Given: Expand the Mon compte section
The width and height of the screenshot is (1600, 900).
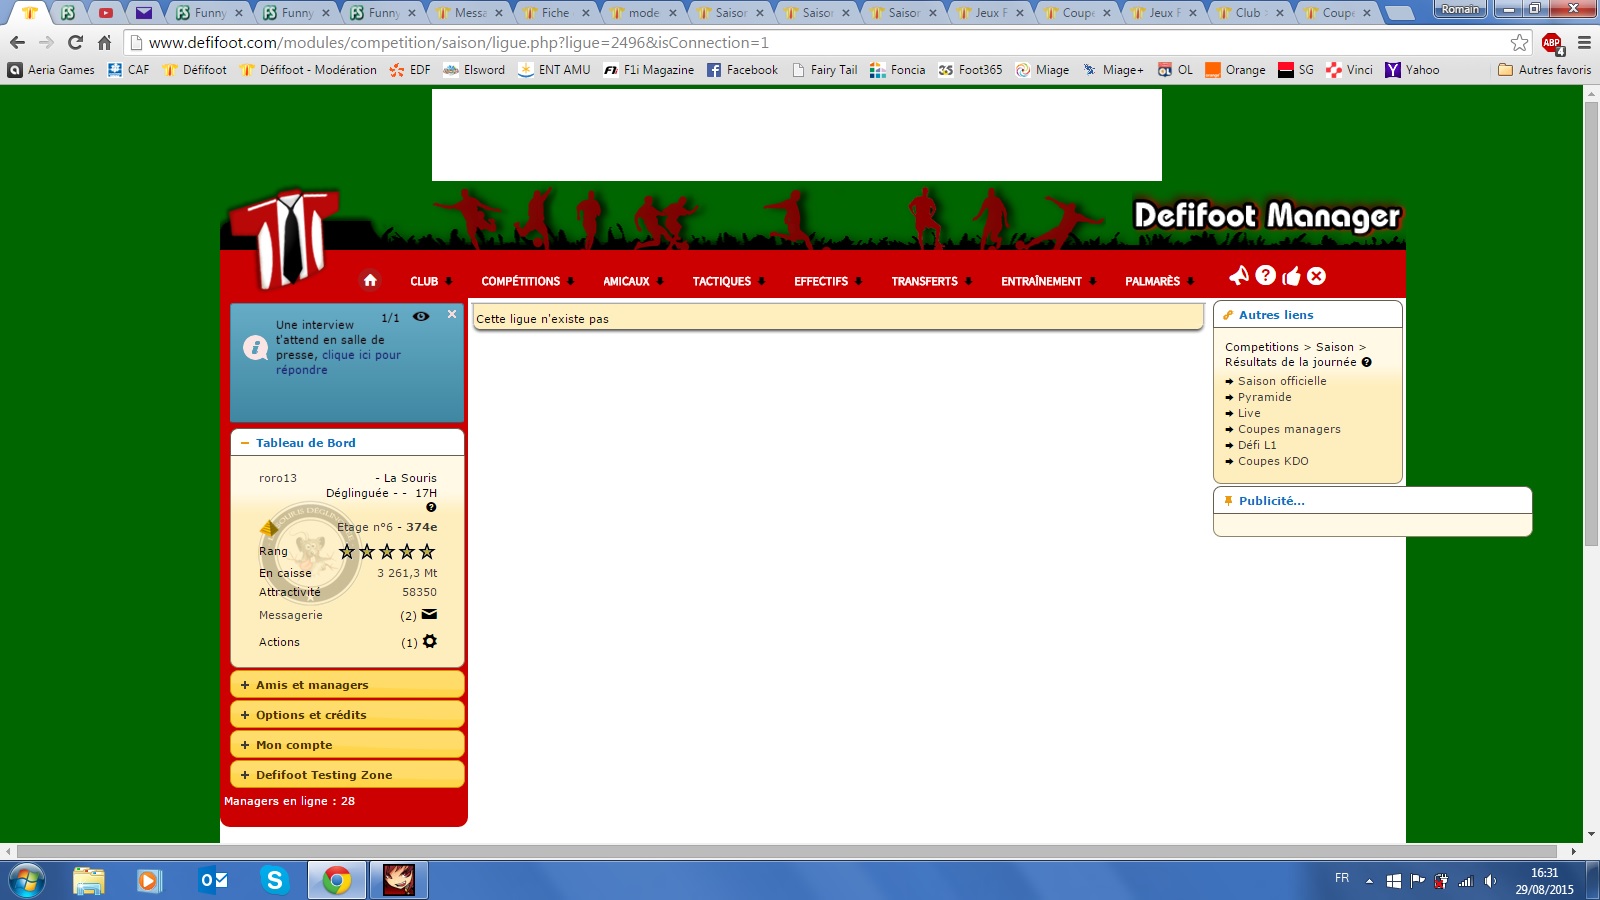Looking at the screenshot, I should (347, 745).
